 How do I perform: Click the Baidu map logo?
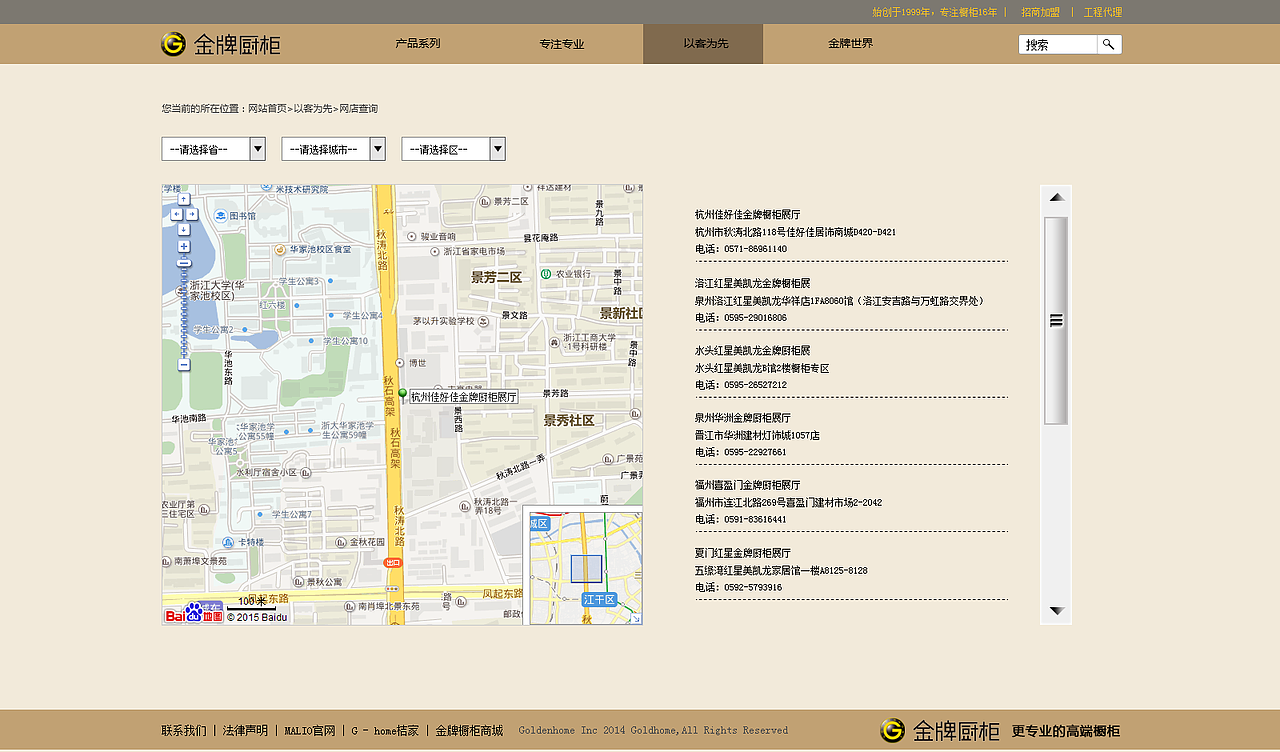click(x=194, y=612)
